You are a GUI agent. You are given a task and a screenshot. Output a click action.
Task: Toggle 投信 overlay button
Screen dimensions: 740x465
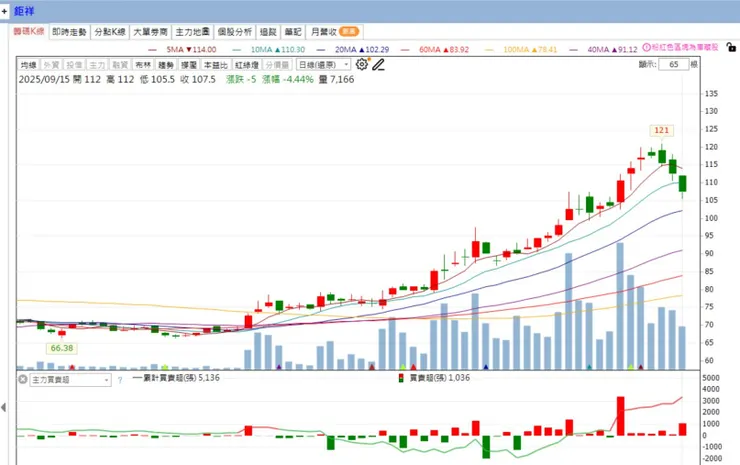74,65
